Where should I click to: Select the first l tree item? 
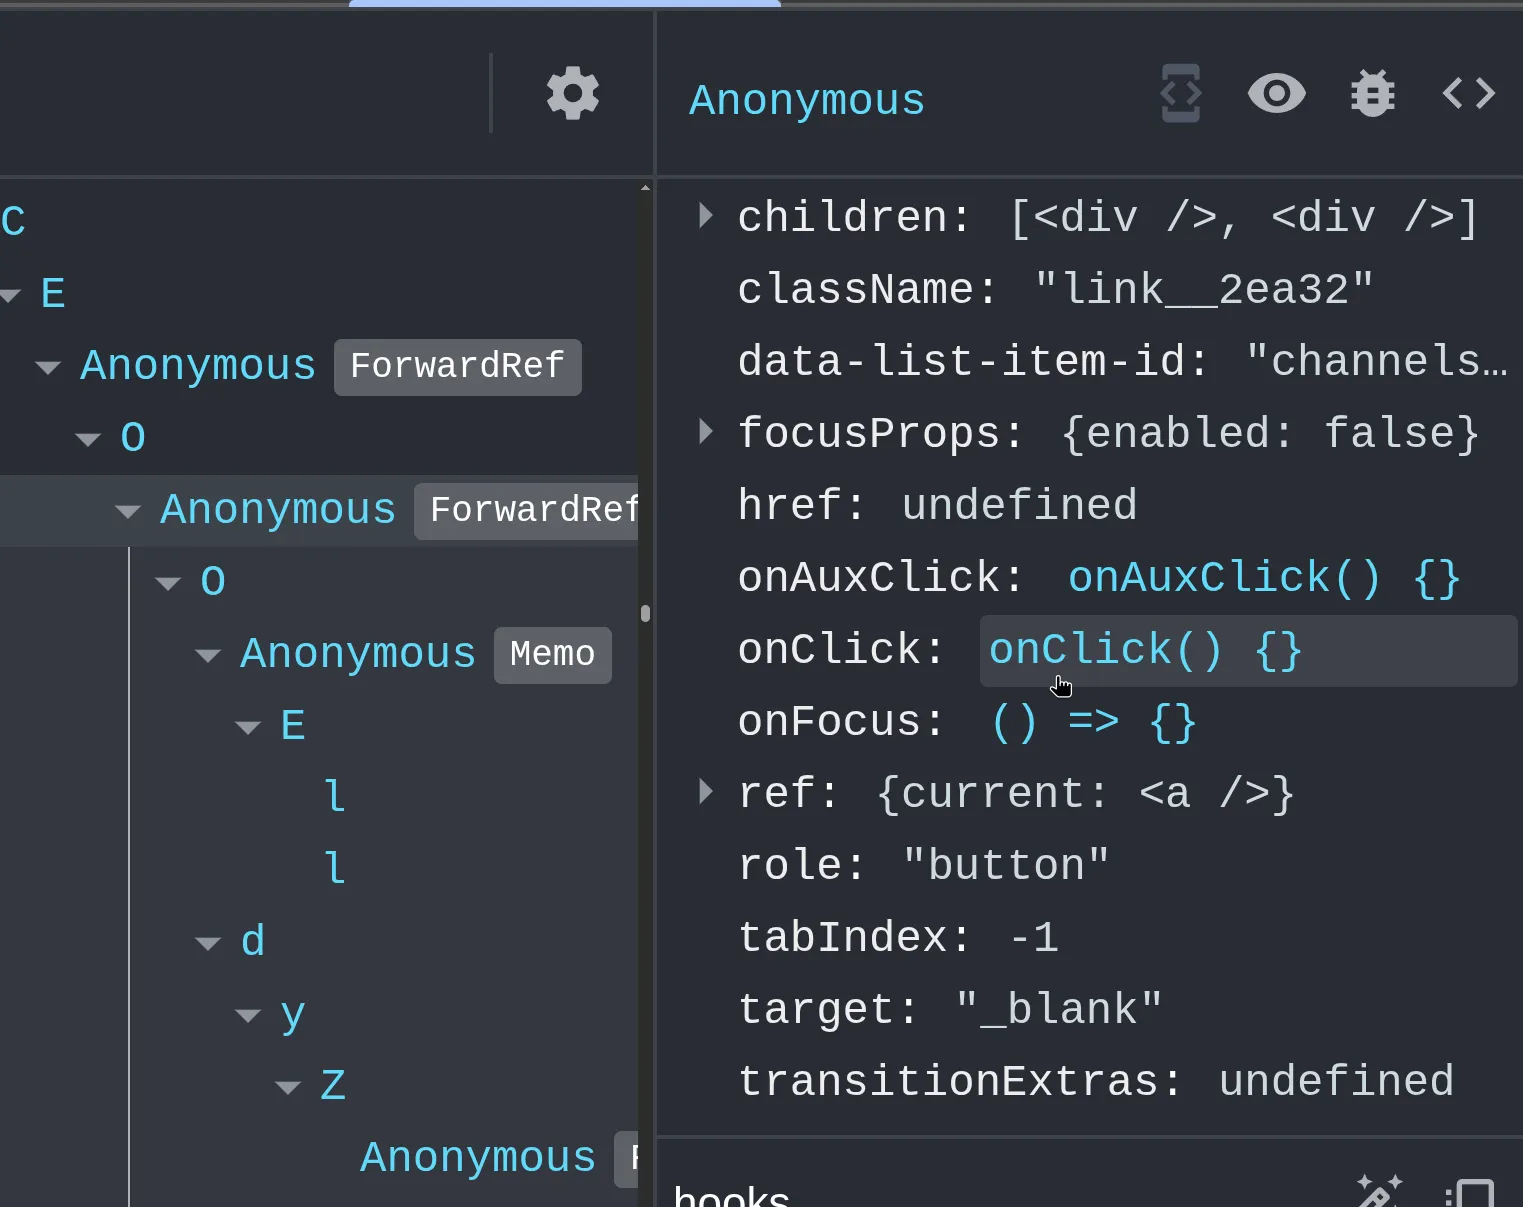coord(335,797)
